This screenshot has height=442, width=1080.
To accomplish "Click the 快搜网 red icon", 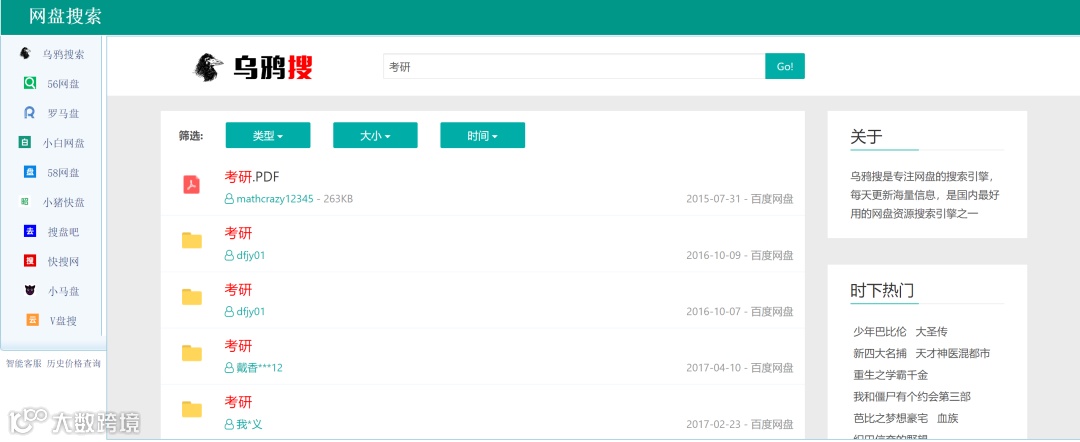I will (30, 261).
